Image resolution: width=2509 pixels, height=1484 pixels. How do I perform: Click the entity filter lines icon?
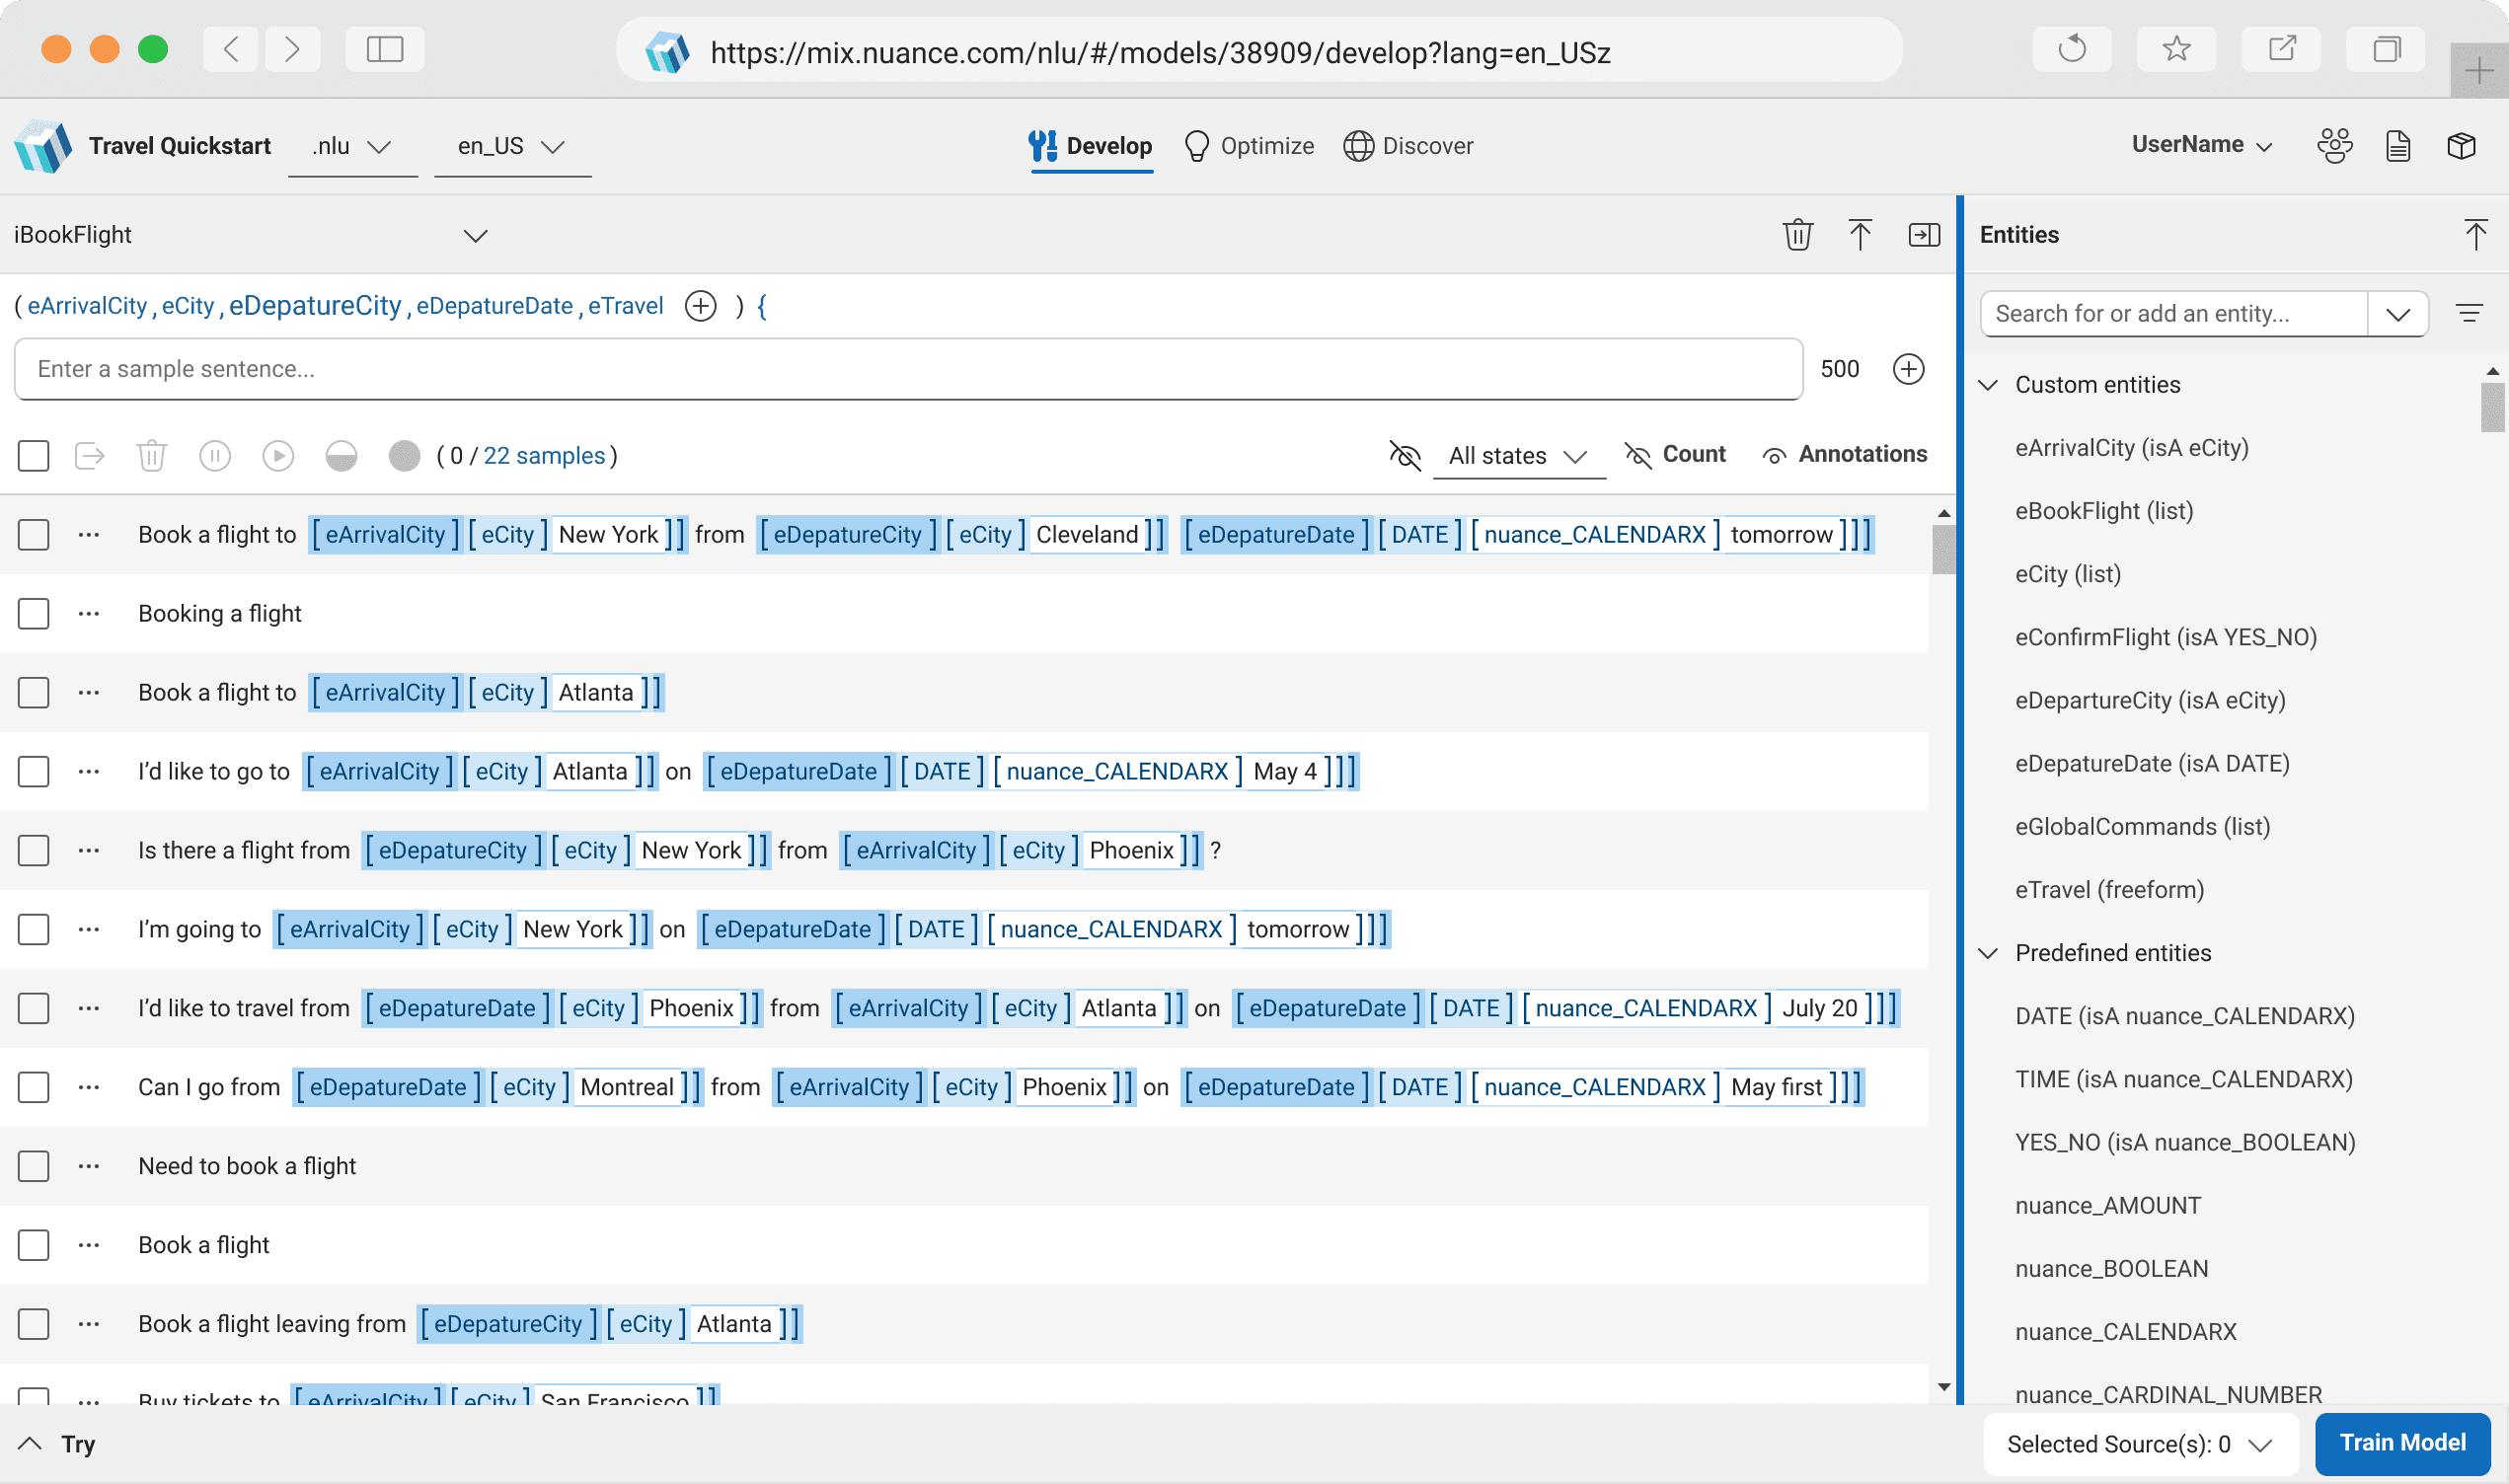[x=2469, y=314]
